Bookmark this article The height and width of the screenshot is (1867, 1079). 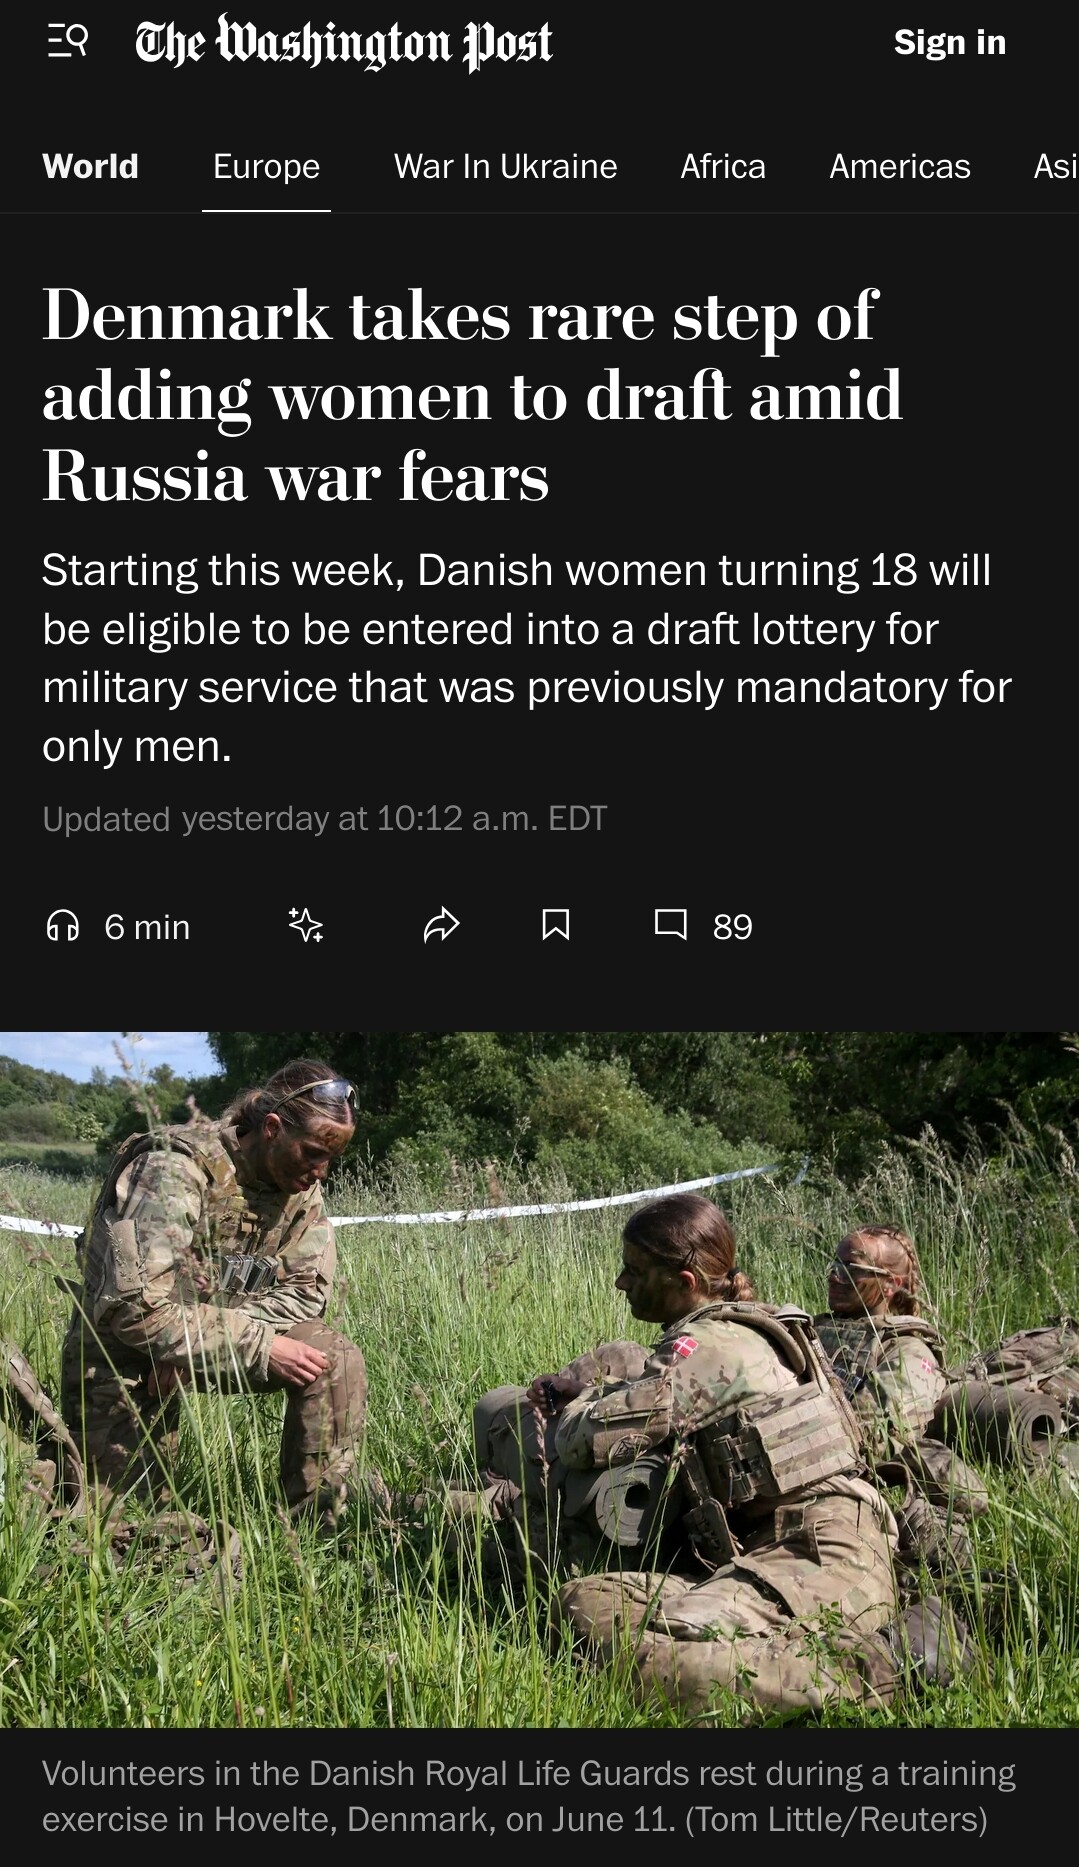tap(556, 925)
